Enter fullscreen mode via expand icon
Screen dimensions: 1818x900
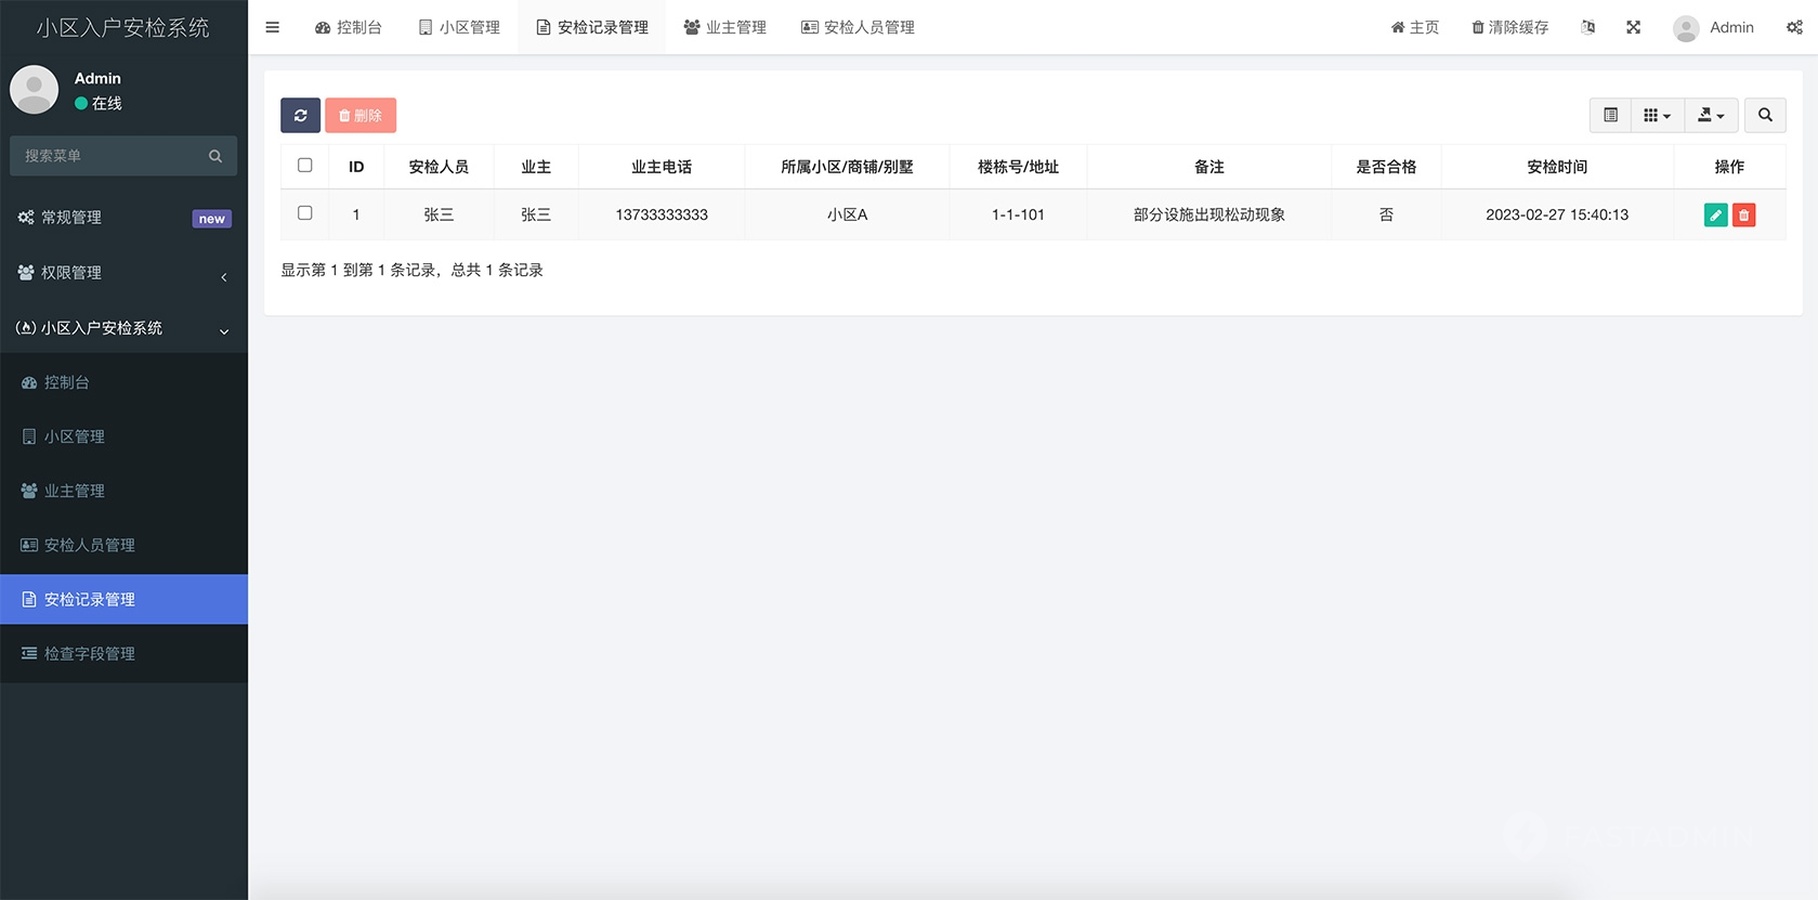pos(1633,27)
